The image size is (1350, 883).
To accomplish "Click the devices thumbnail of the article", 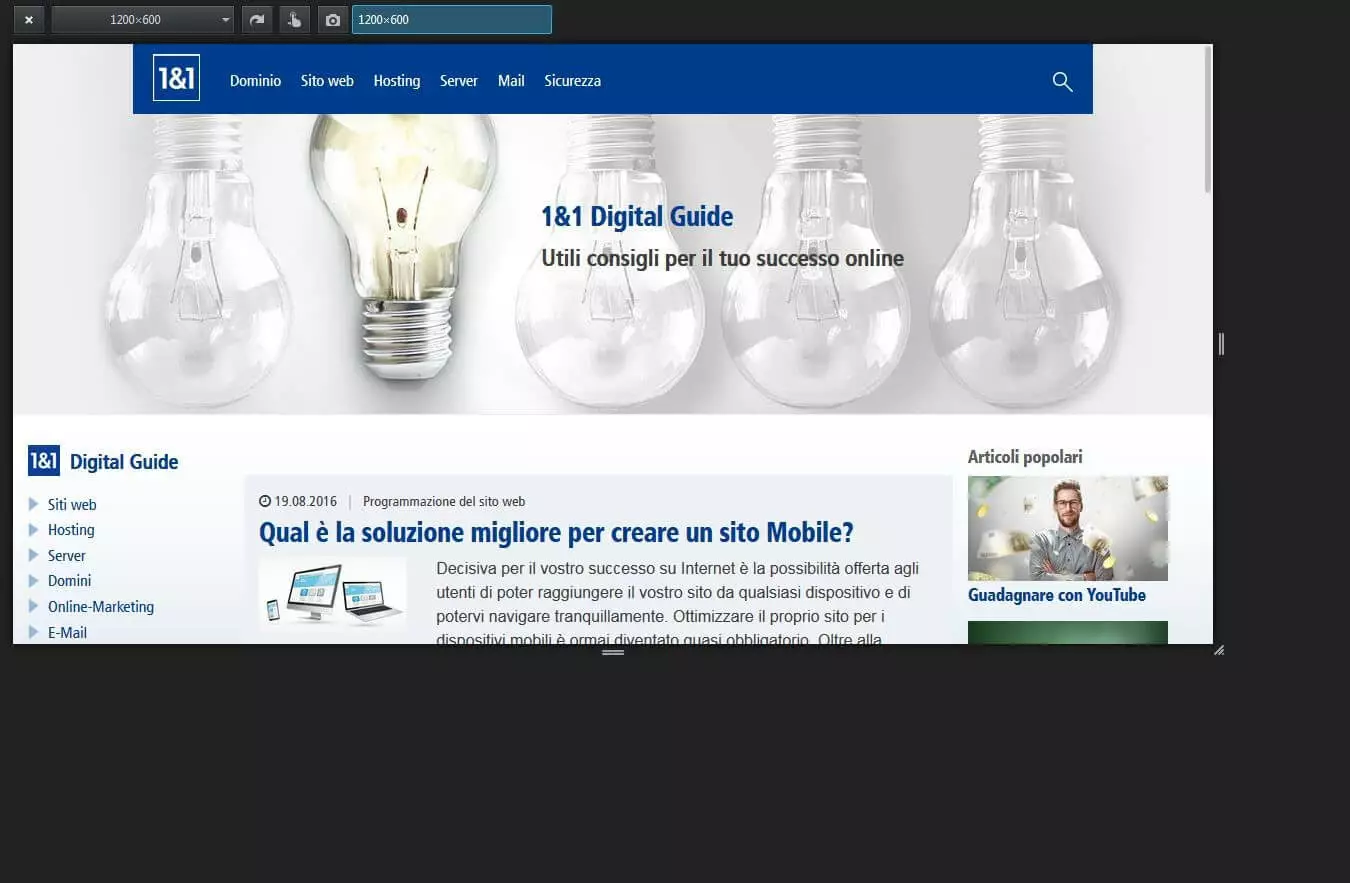I will (x=333, y=595).
